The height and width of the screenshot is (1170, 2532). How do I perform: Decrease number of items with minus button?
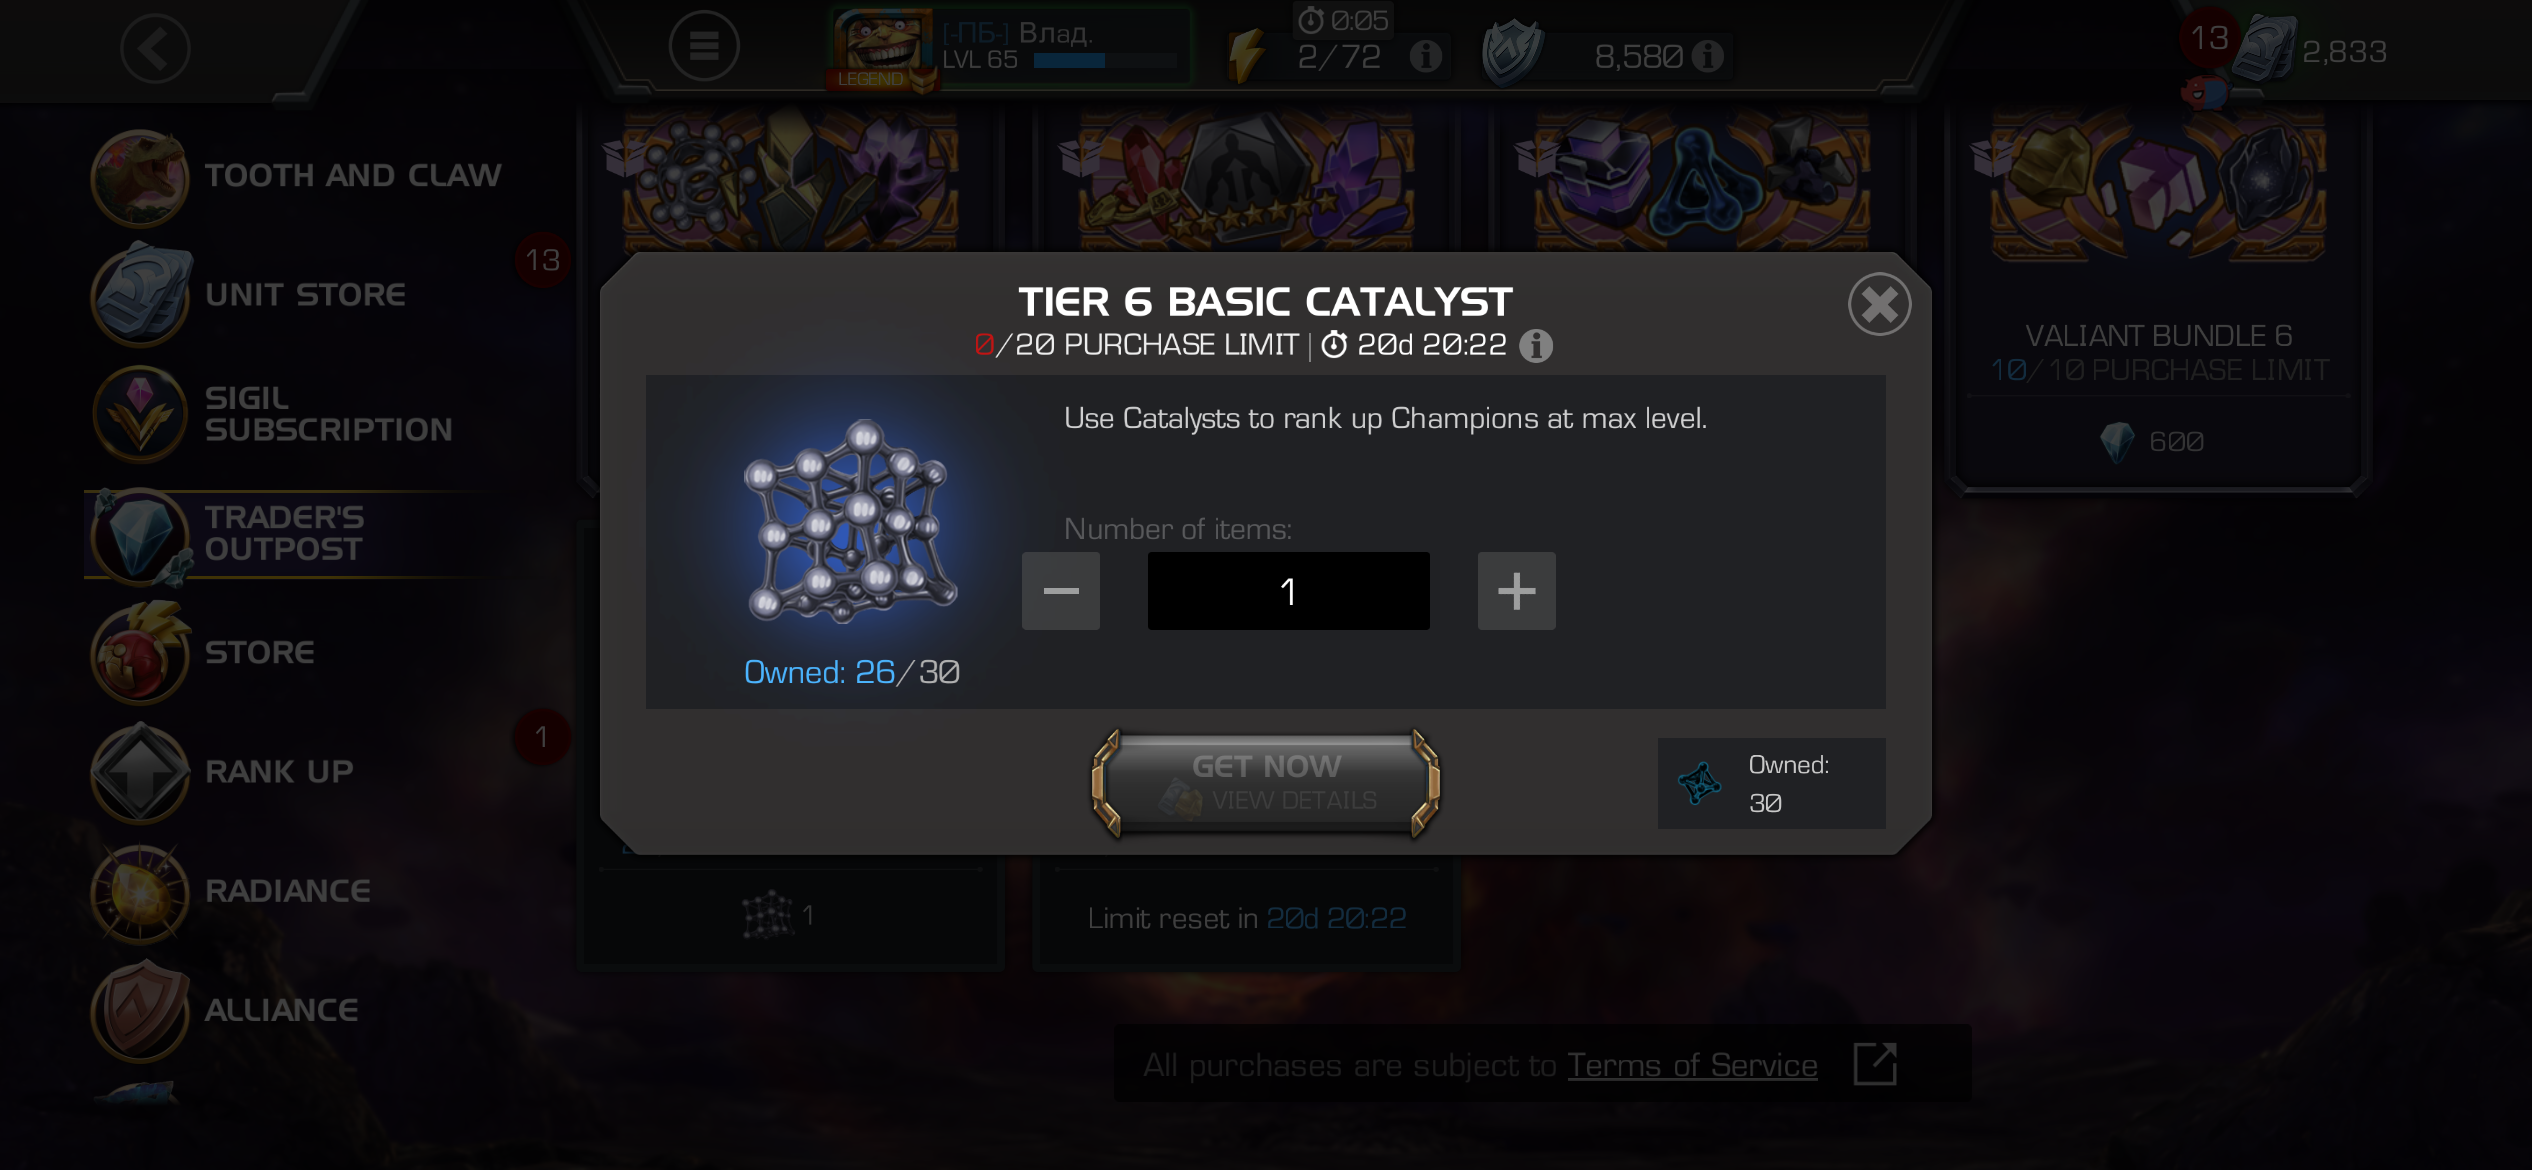[x=1060, y=591]
